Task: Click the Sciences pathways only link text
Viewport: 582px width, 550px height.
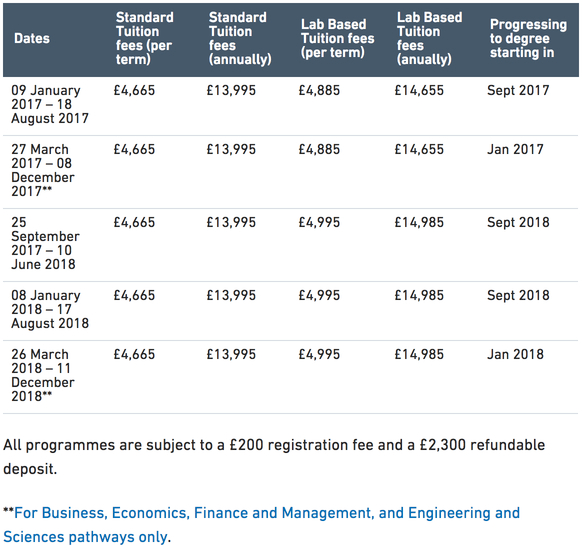Action: coord(85,537)
